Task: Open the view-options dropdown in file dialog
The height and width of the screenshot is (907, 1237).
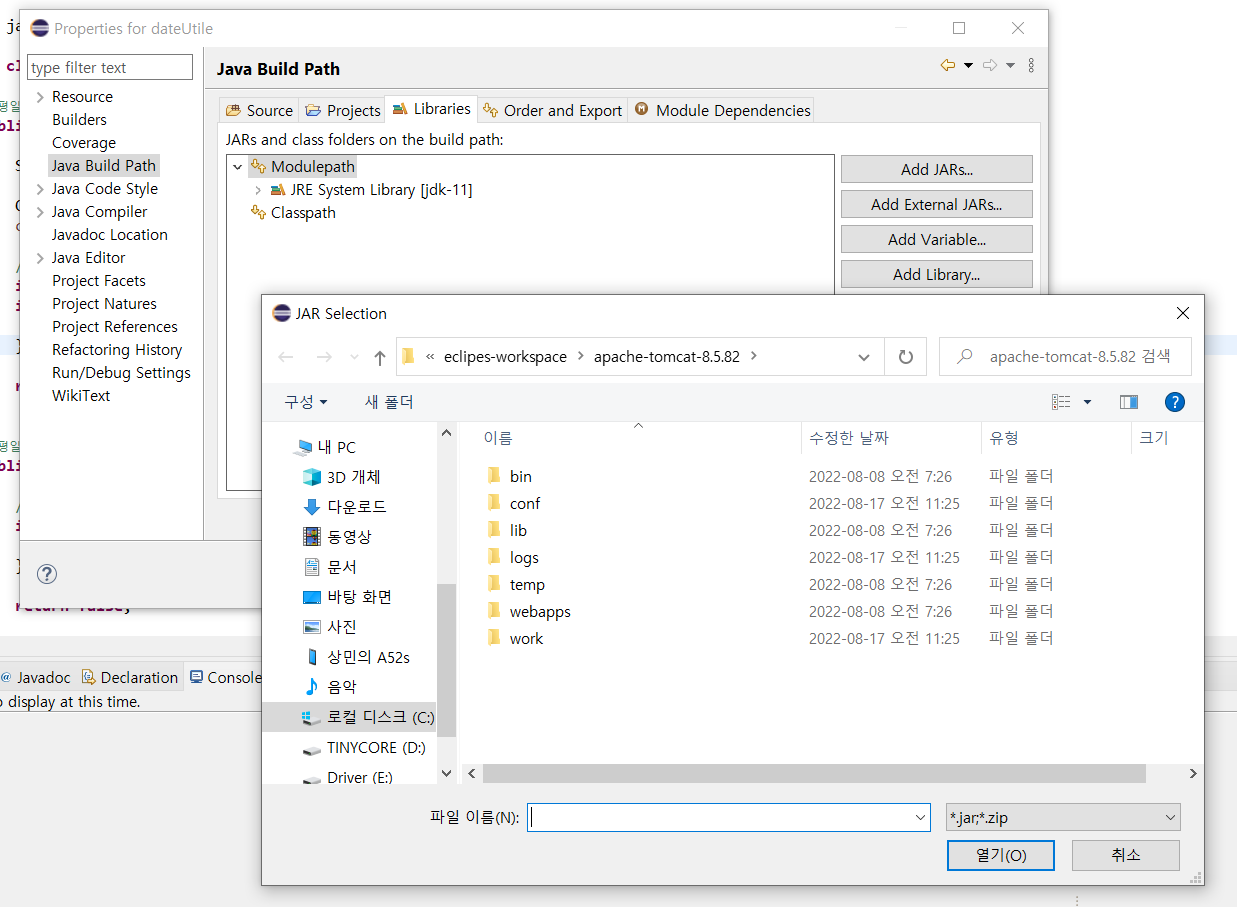Action: point(1088,402)
